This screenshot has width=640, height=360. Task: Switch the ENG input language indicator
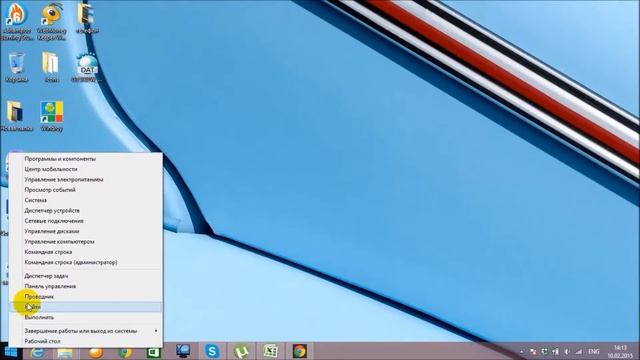[594, 352]
